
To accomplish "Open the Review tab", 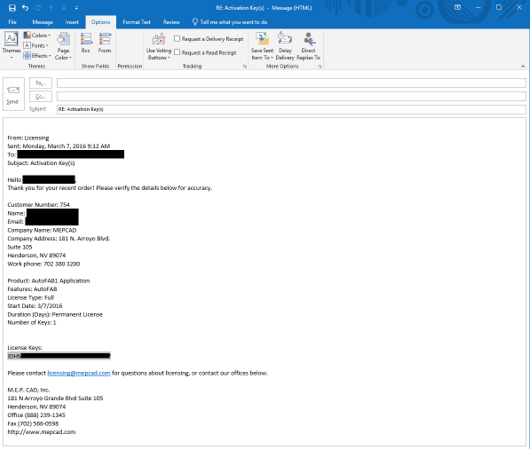I will coord(171,22).
